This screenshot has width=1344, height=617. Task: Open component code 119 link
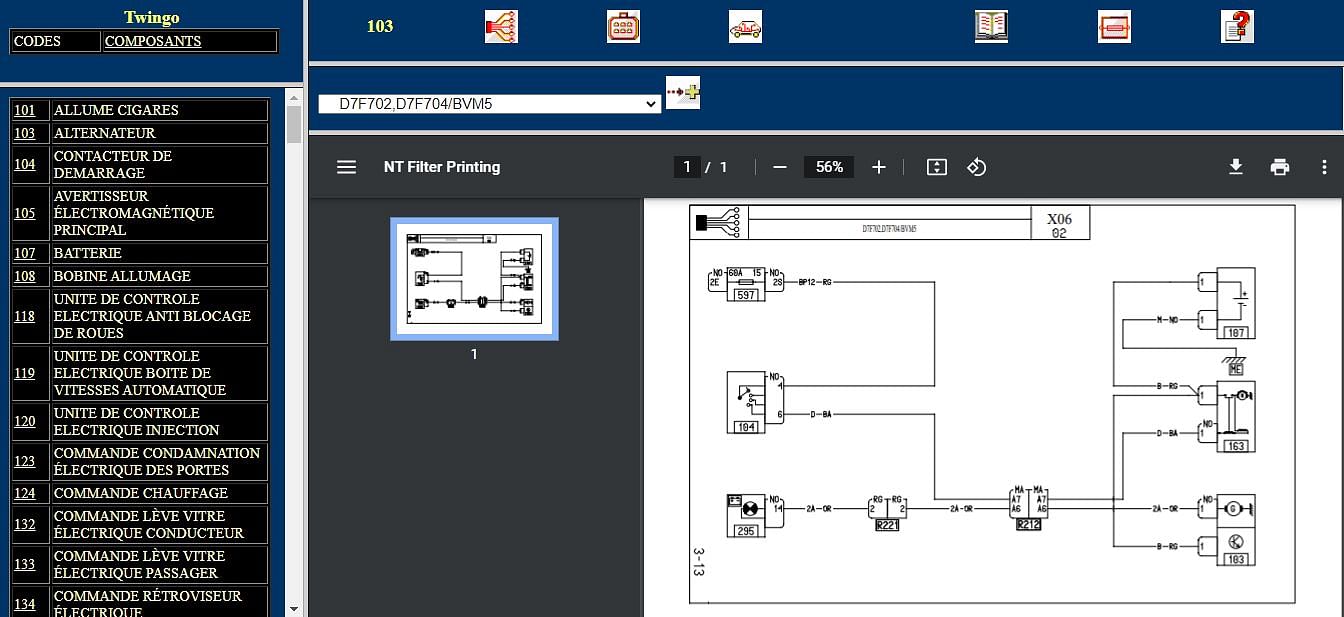tap(24, 373)
